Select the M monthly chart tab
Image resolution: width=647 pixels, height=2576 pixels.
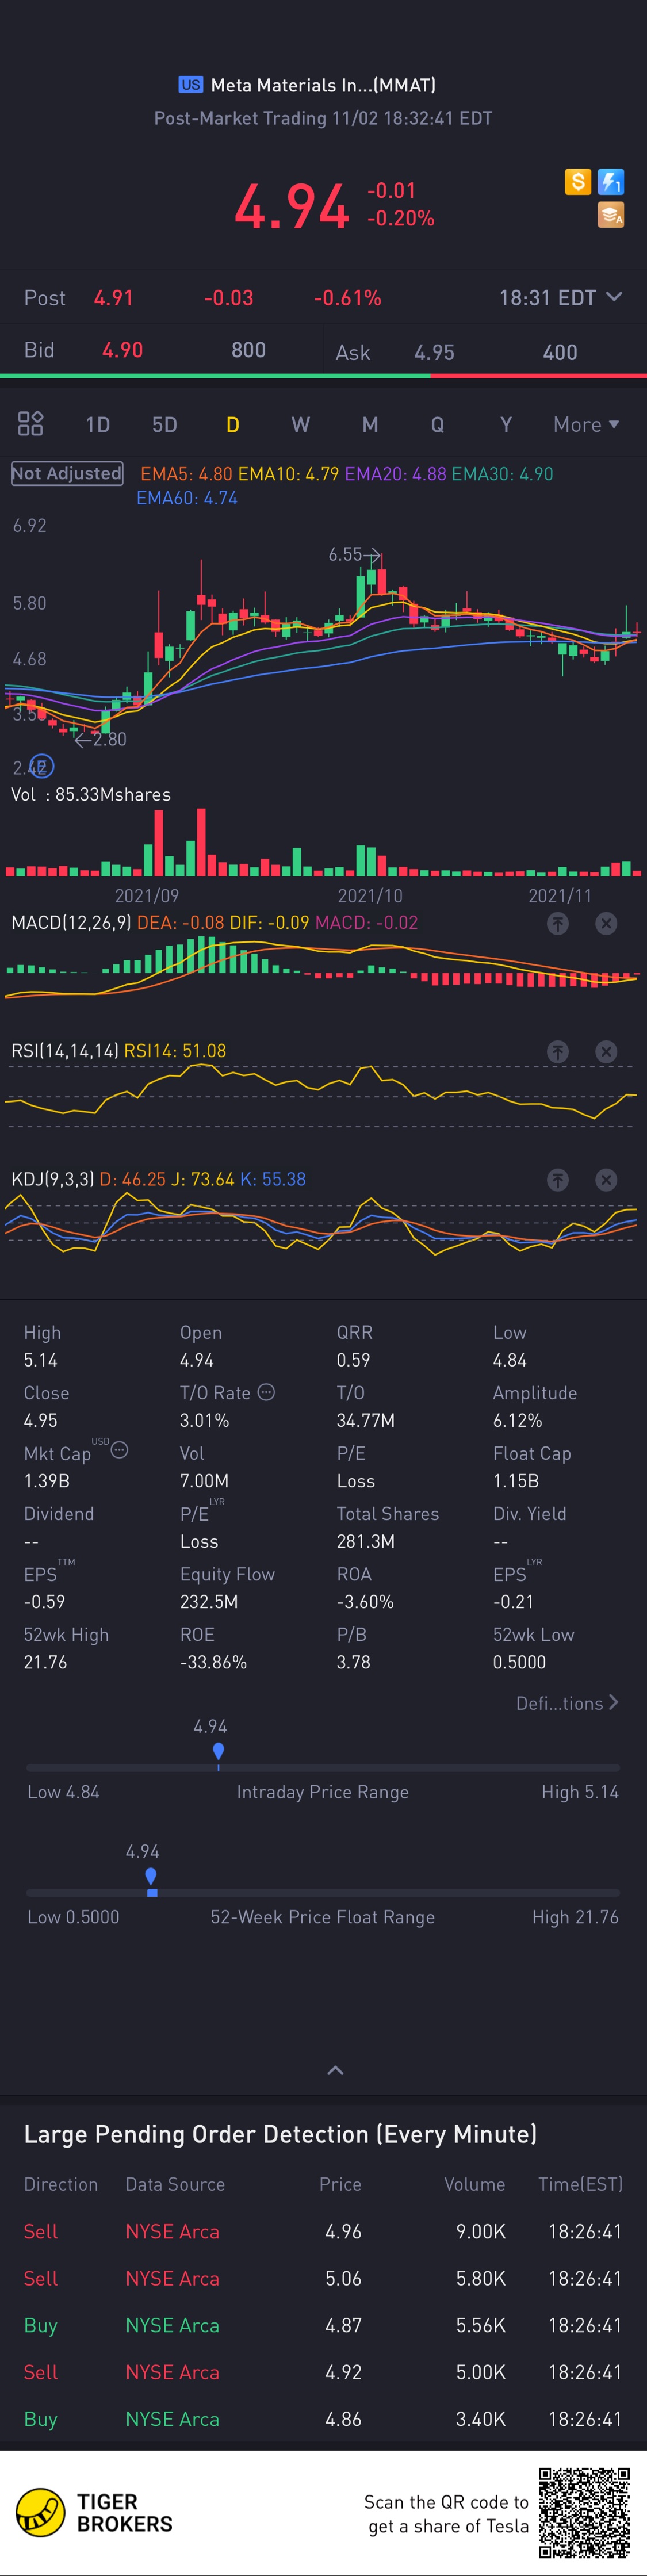point(370,425)
